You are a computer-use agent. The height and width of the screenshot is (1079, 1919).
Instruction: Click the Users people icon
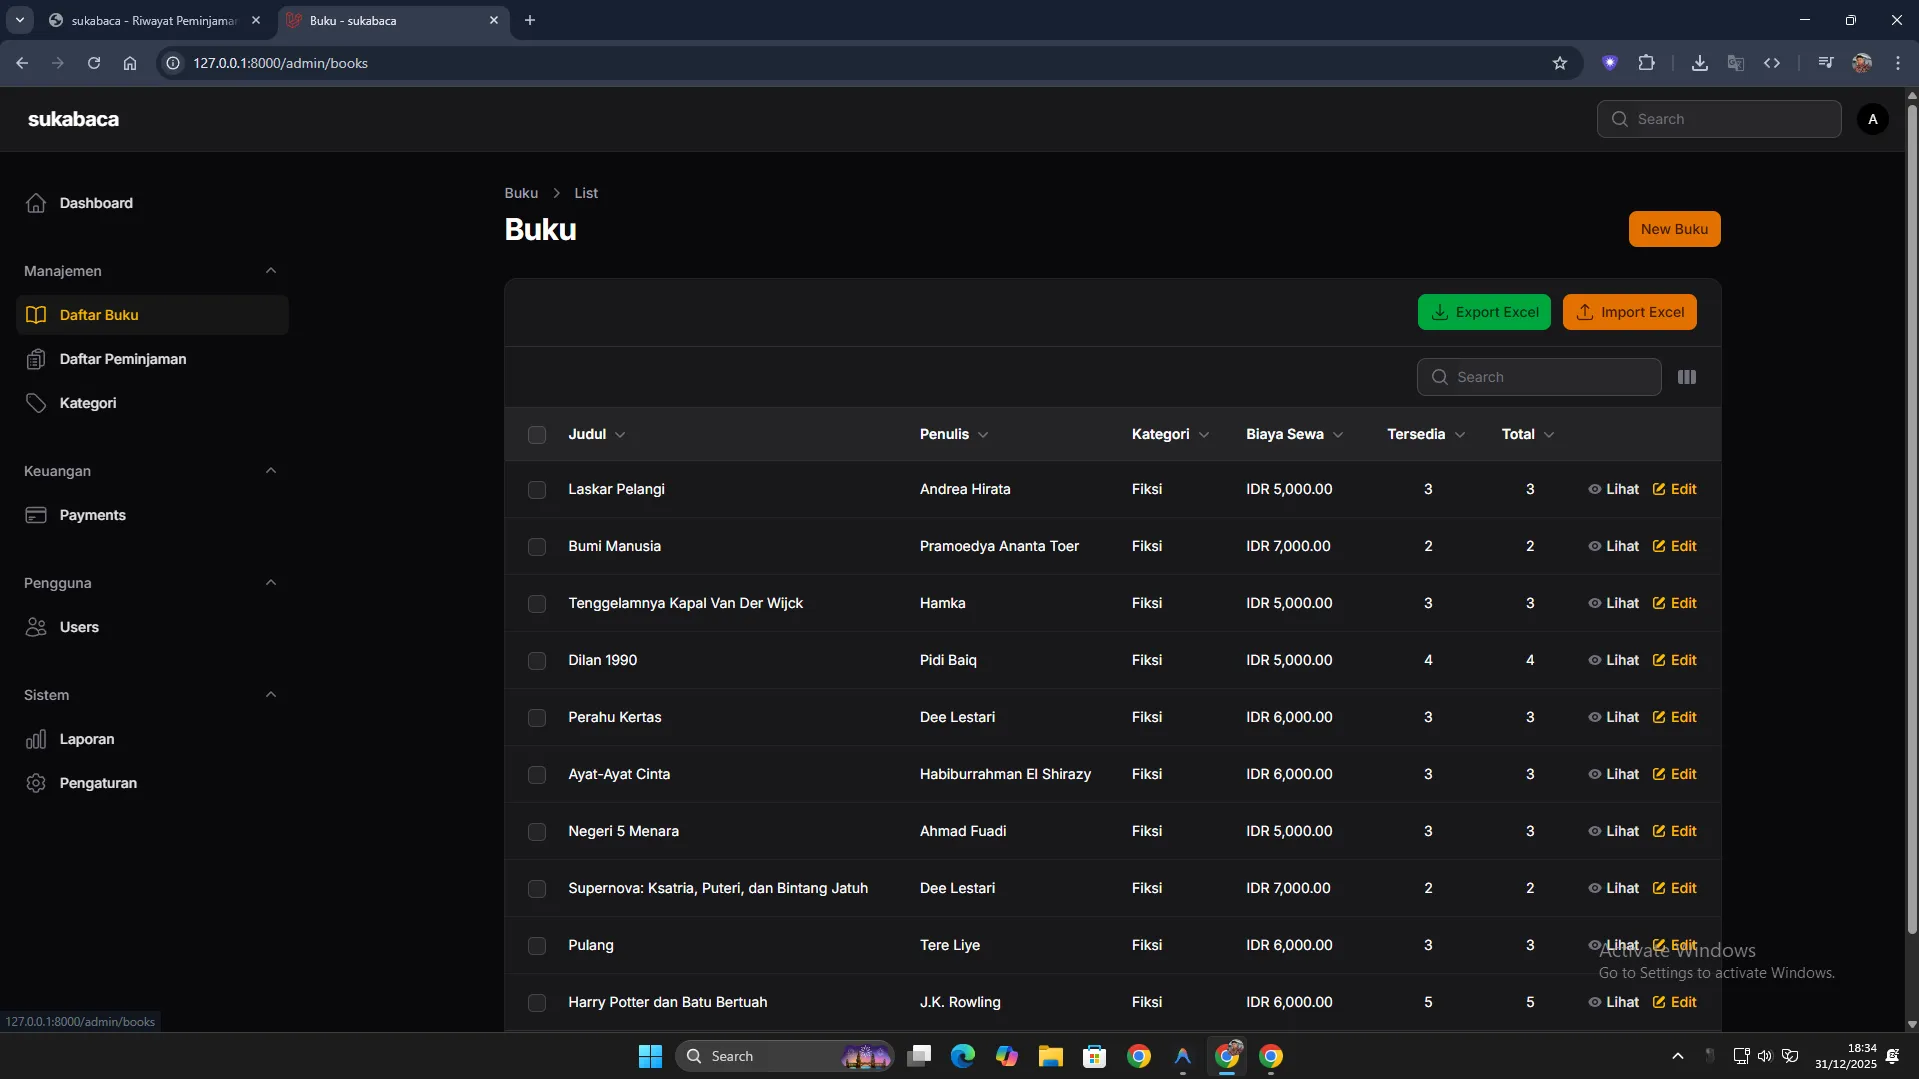point(36,627)
